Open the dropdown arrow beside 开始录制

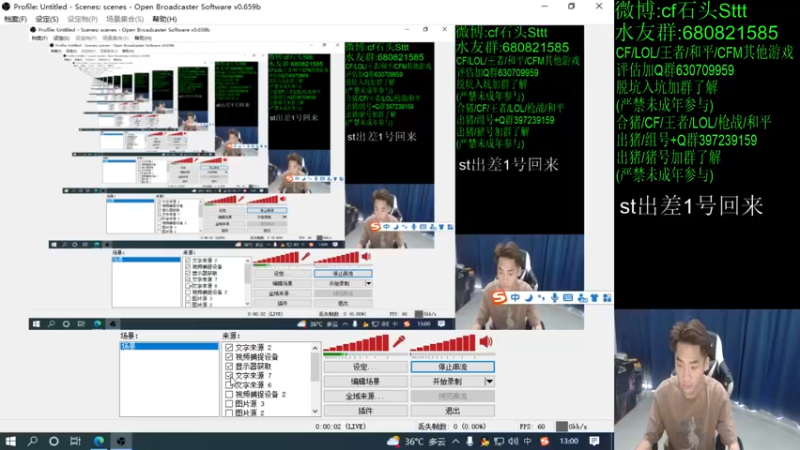(x=489, y=381)
